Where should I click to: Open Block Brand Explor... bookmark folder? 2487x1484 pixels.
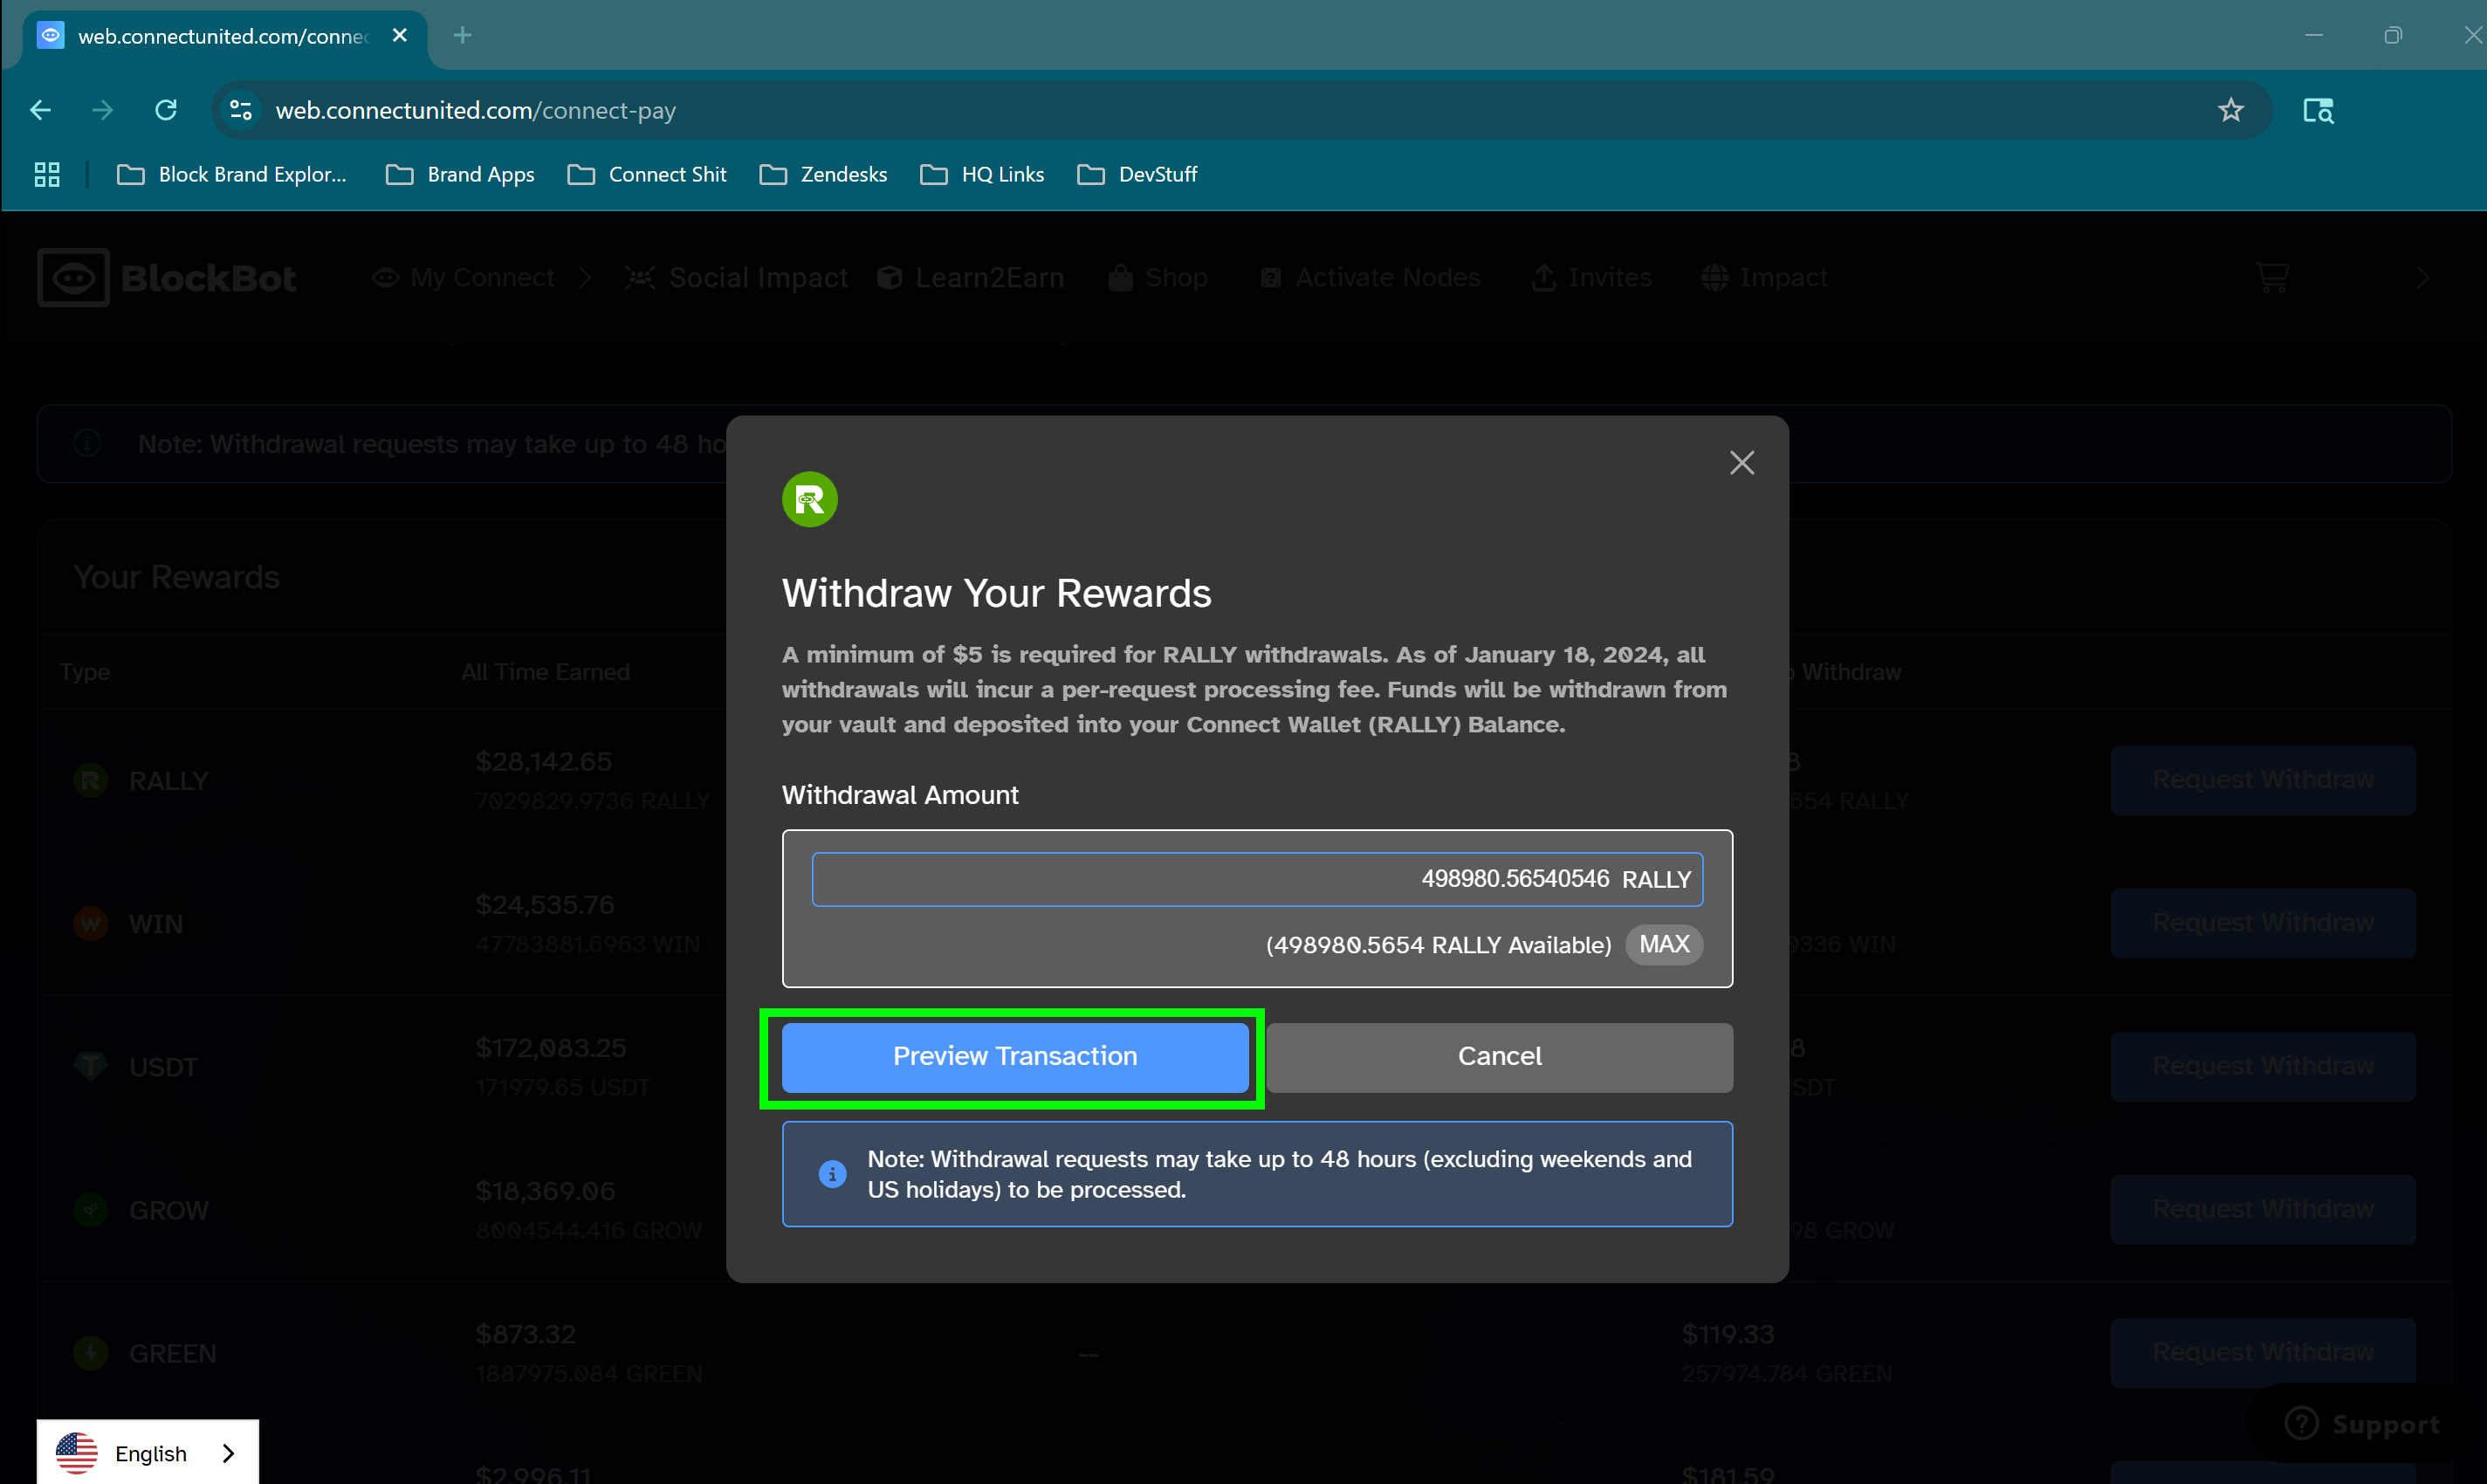click(232, 174)
